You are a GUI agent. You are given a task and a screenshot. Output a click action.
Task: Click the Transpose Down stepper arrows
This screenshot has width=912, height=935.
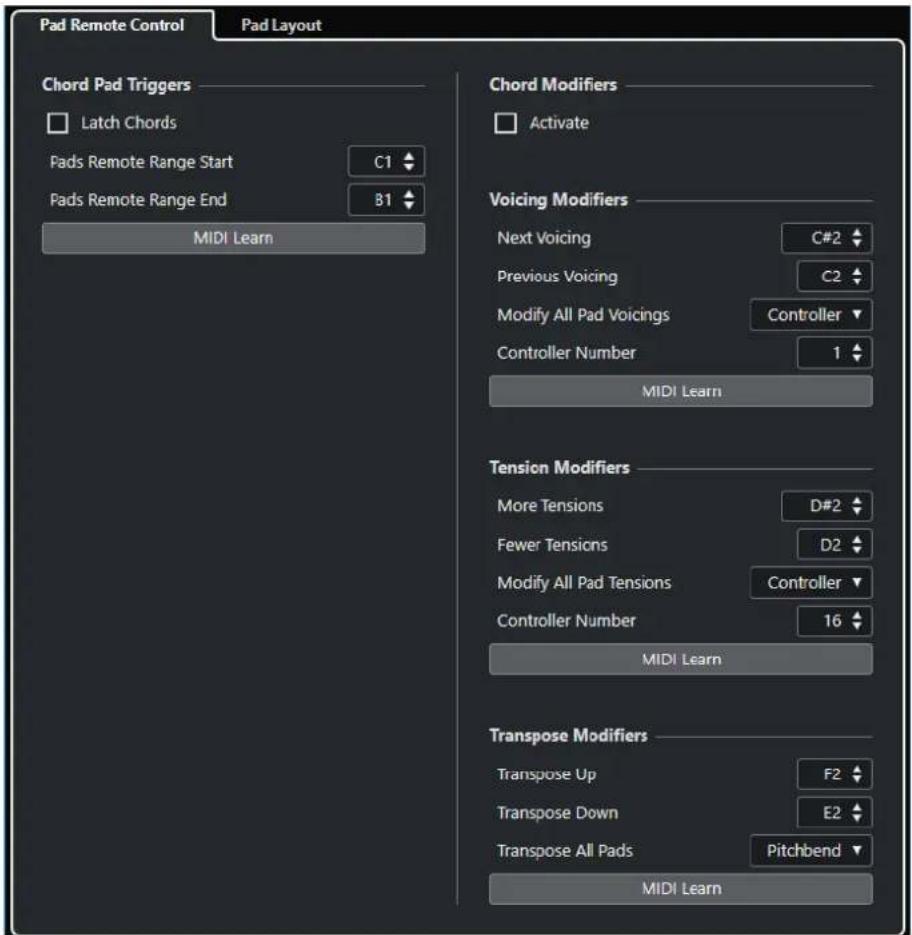coord(857,812)
